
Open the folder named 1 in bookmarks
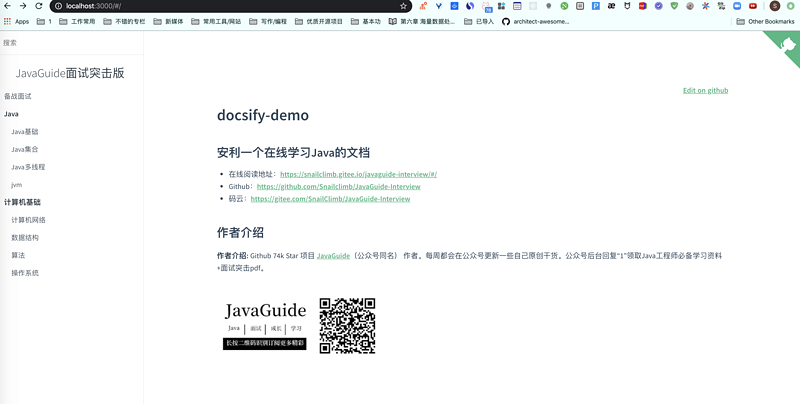(44, 21)
